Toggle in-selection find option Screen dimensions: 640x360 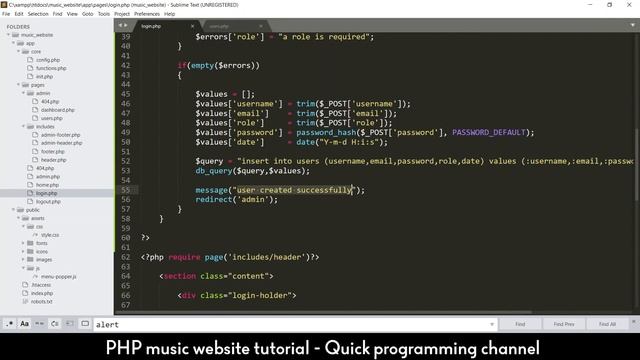coord(70,324)
